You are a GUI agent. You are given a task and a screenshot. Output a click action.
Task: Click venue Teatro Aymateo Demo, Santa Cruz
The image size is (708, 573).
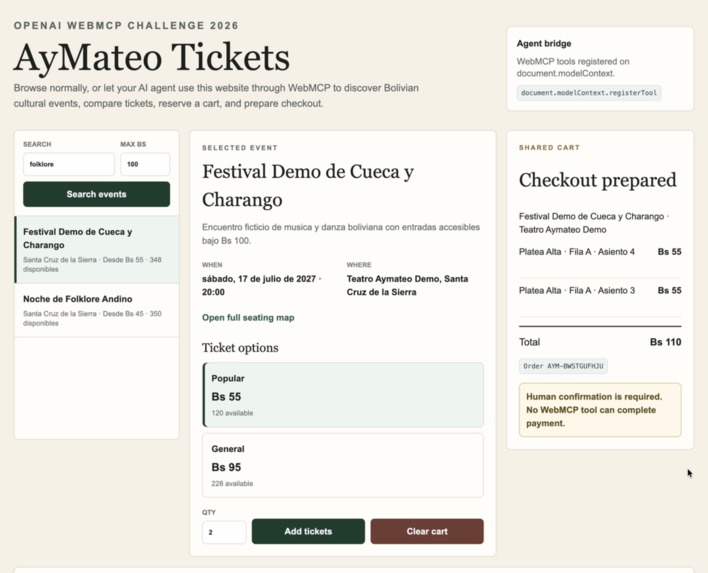pyautogui.click(x=407, y=285)
